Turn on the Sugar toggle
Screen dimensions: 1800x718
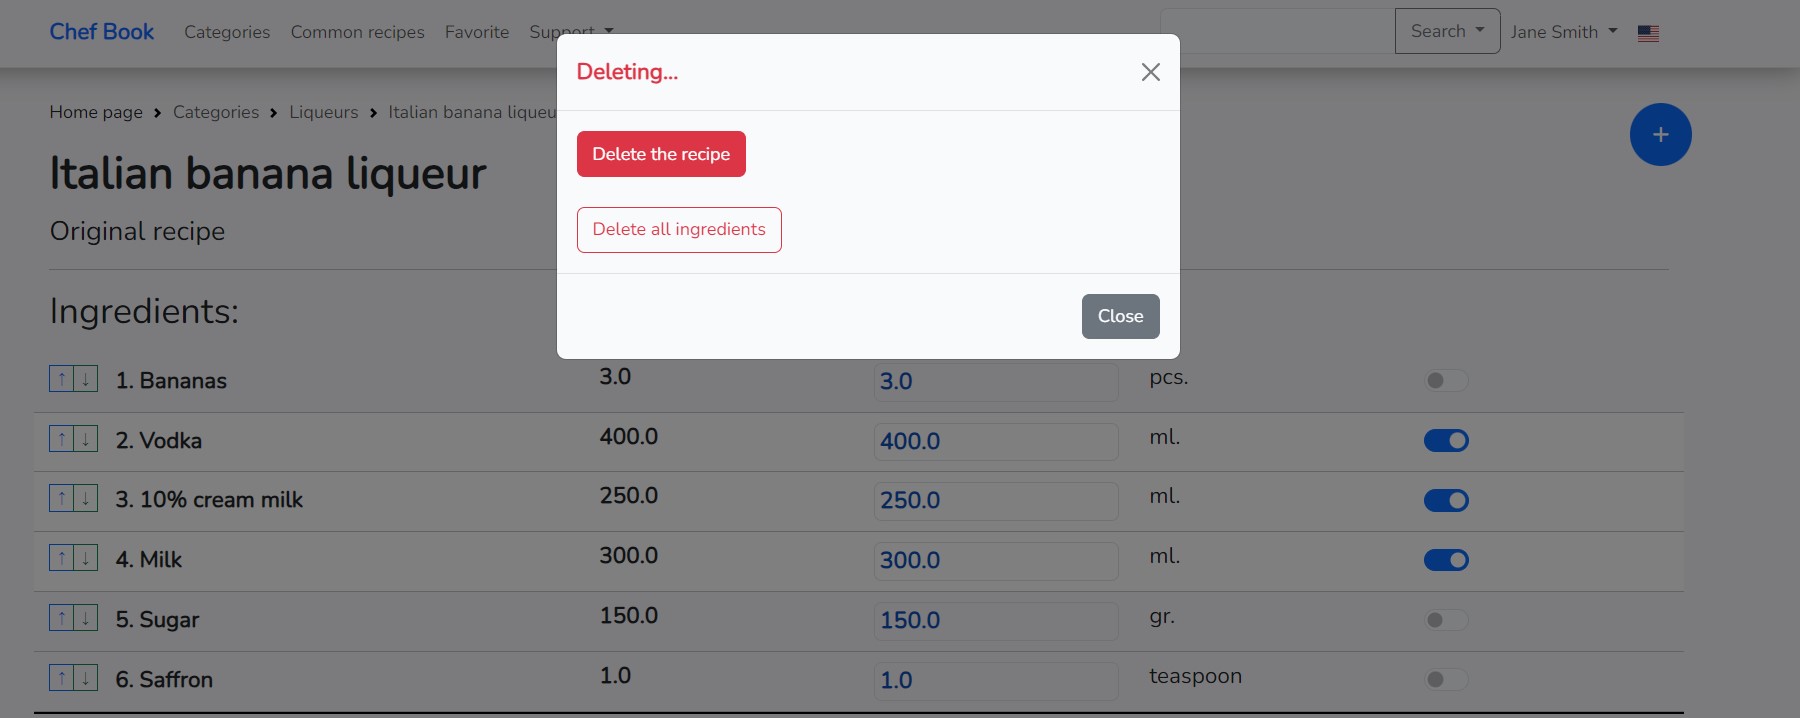[x=1446, y=620]
